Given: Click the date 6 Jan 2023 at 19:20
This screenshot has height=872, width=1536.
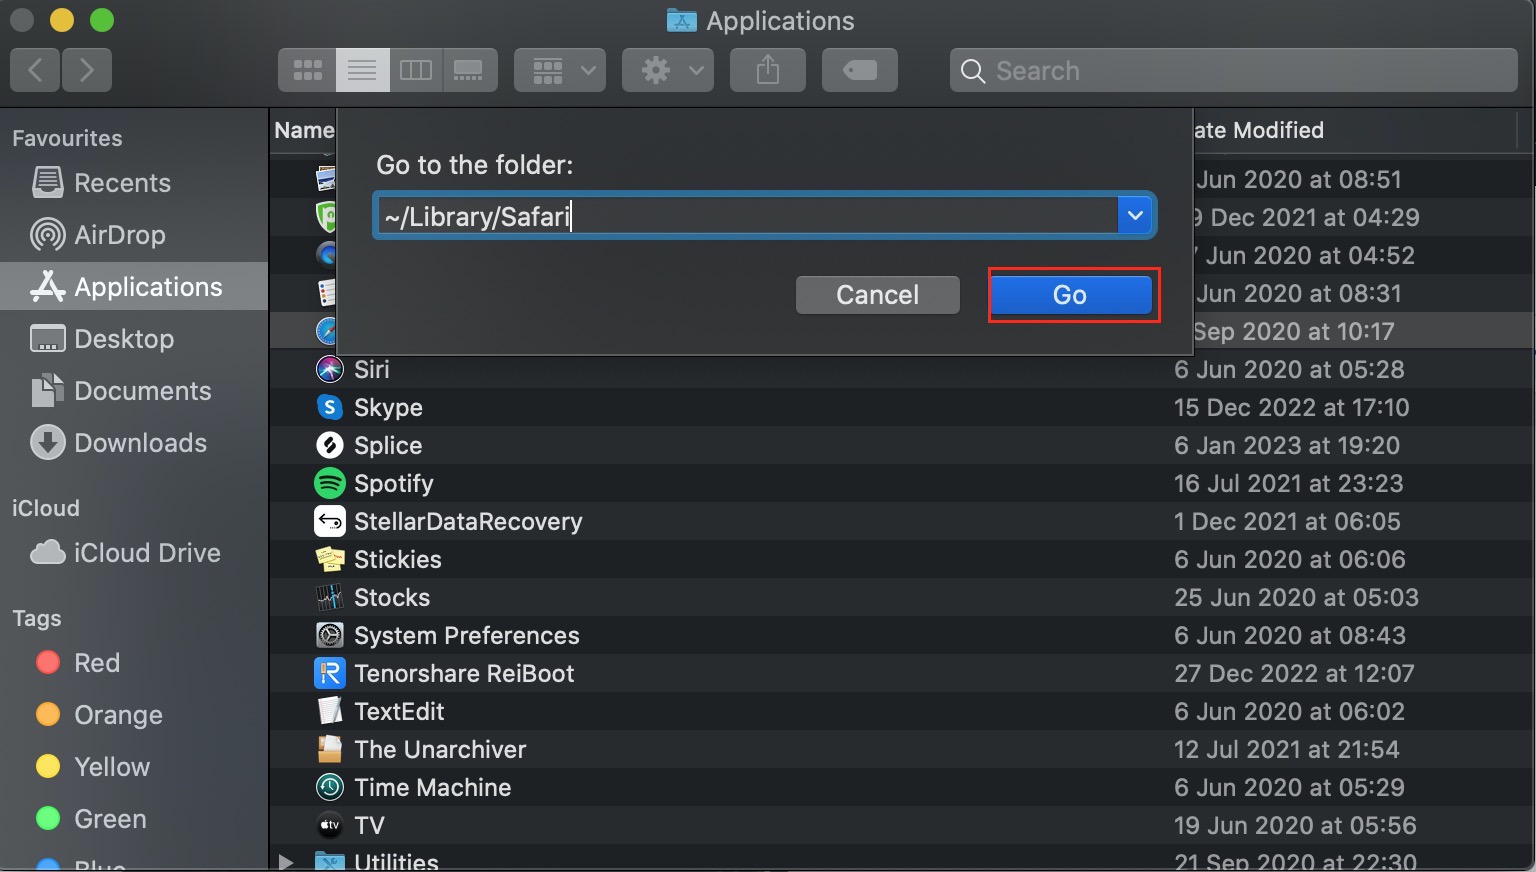Looking at the screenshot, I should (1286, 445).
